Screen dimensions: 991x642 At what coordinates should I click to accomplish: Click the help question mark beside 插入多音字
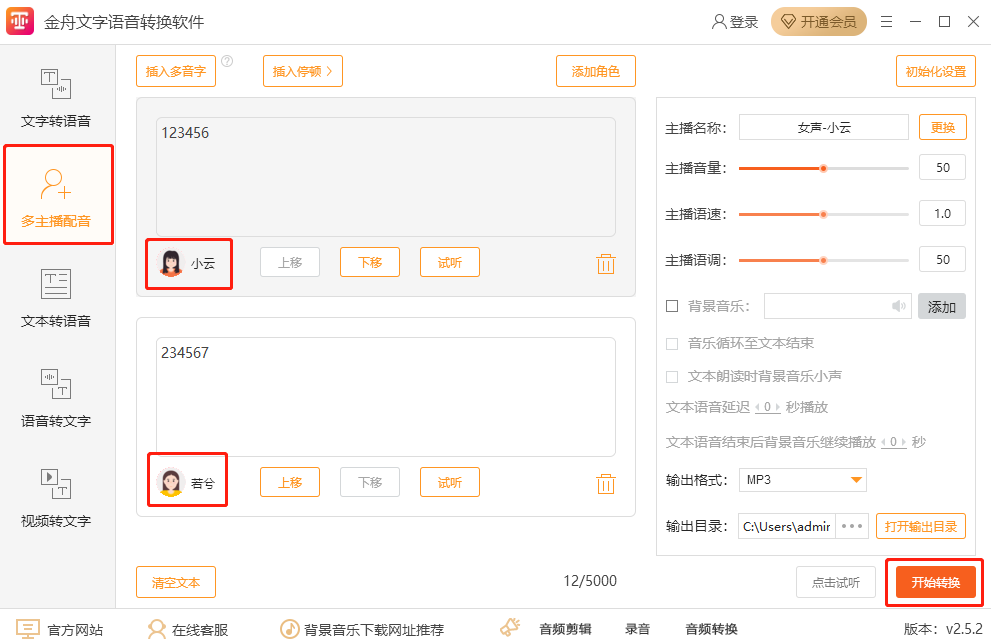click(x=227, y=61)
